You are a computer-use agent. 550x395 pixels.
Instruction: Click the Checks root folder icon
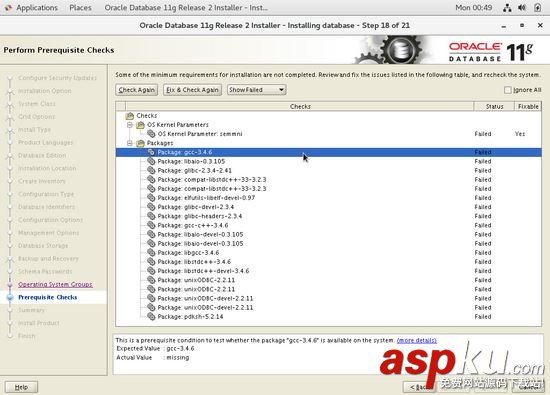[130, 116]
